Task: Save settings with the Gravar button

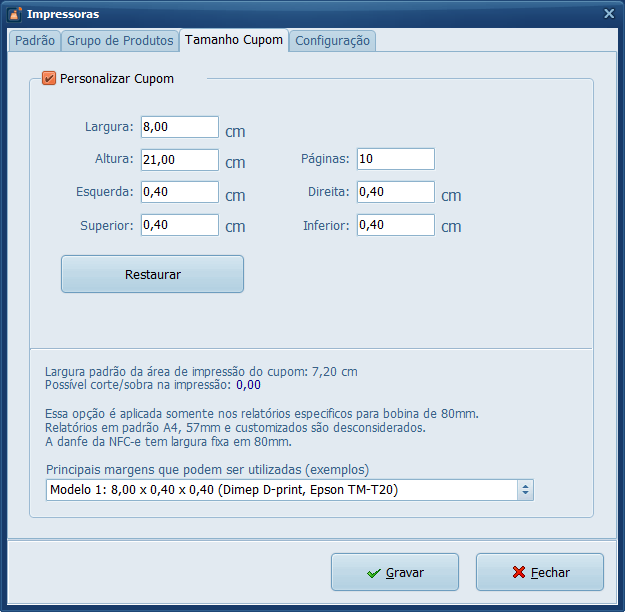Action: (x=395, y=573)
